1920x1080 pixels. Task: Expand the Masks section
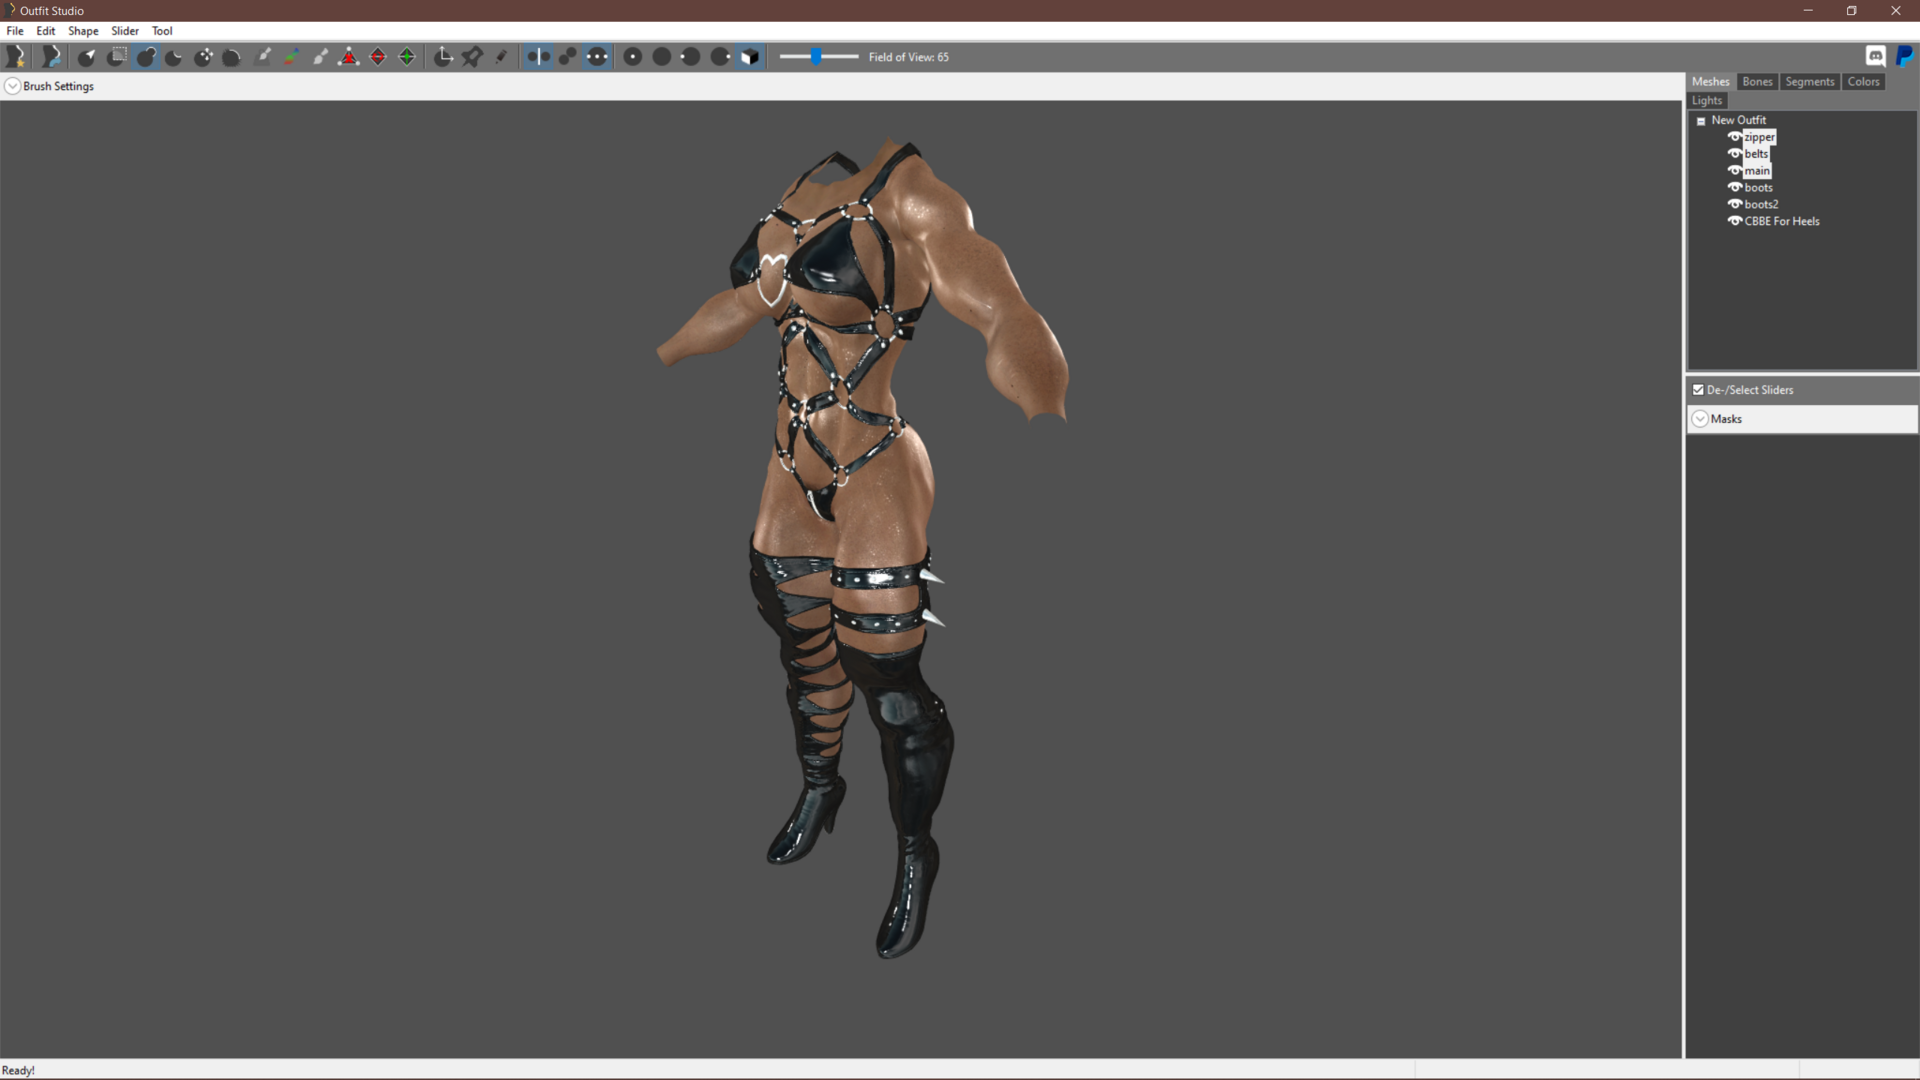click(1700, 419)
